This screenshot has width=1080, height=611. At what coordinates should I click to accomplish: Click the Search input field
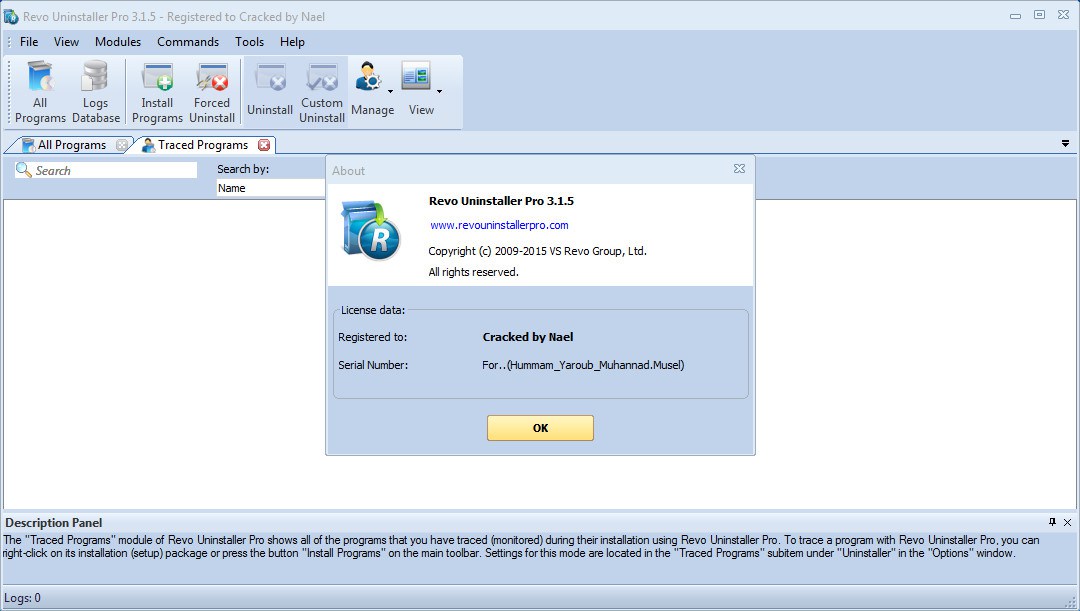coord(106,170)
